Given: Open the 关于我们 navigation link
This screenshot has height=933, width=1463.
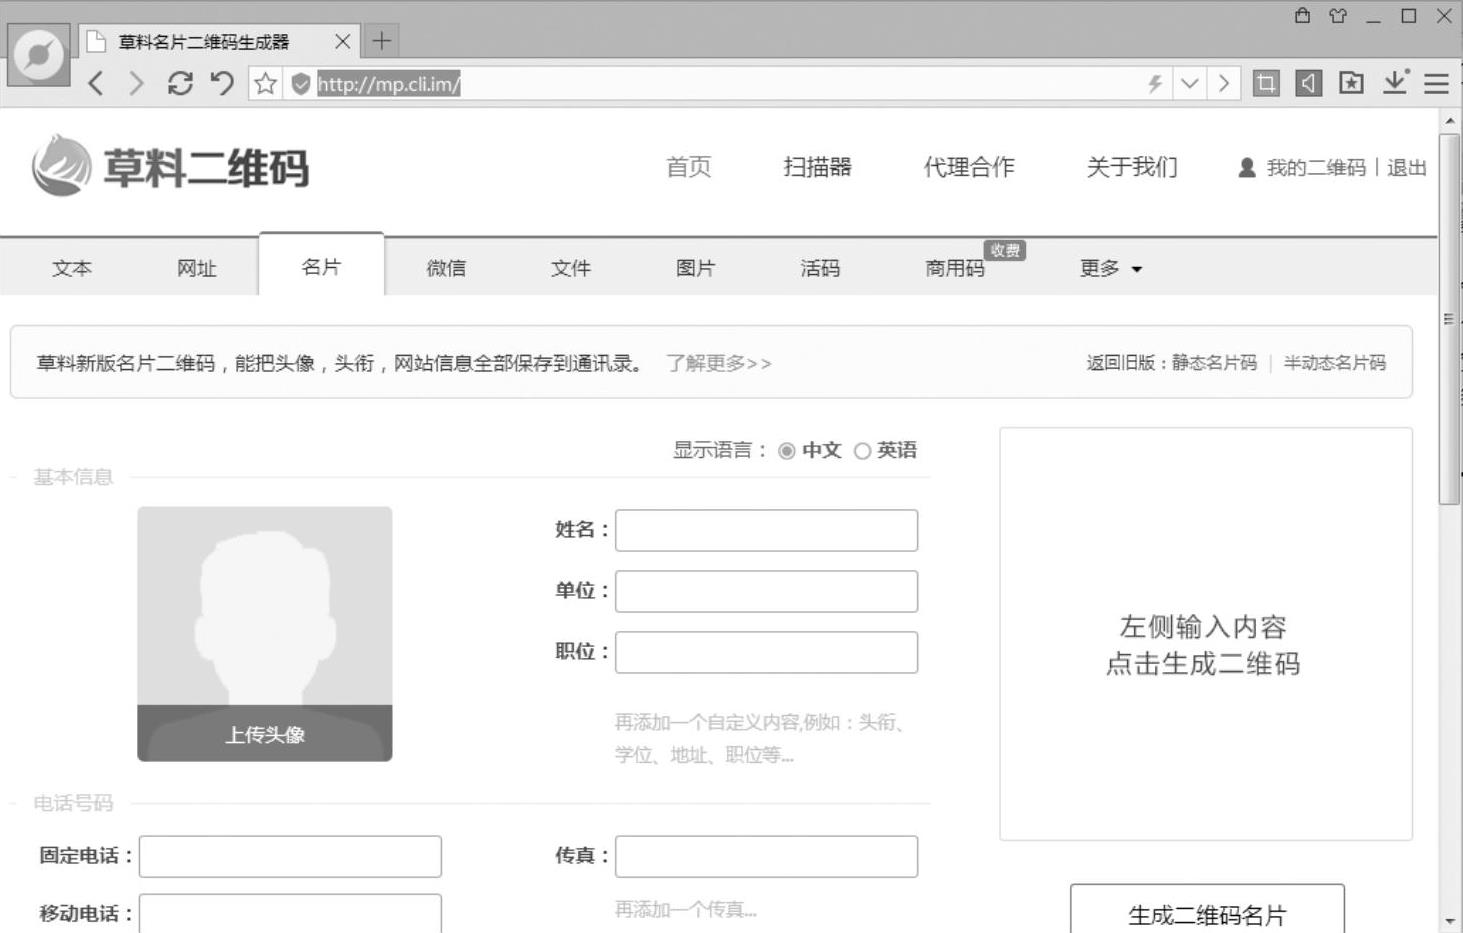Looking at the screenshot, I should 1132,167.
